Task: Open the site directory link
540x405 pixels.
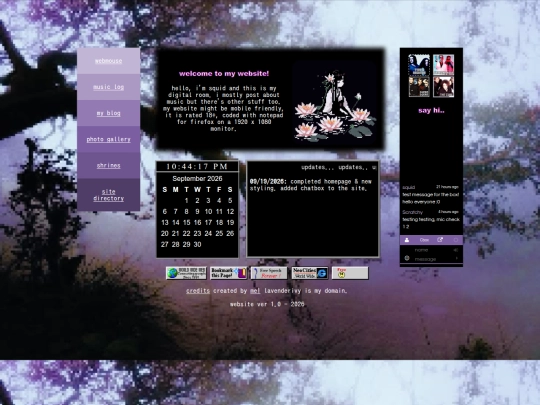Action: pos(108,195)
